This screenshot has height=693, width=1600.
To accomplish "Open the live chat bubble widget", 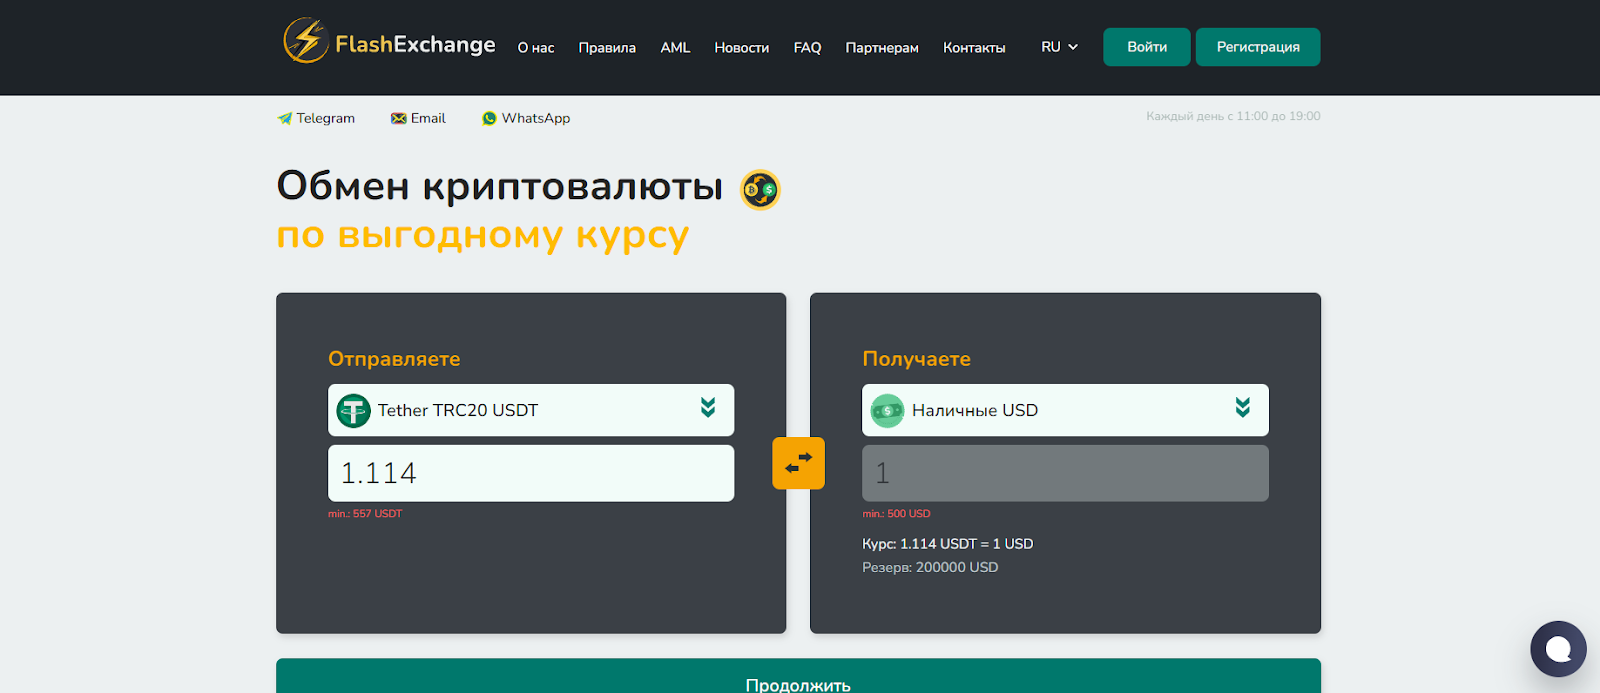I will coord(1558,649).
